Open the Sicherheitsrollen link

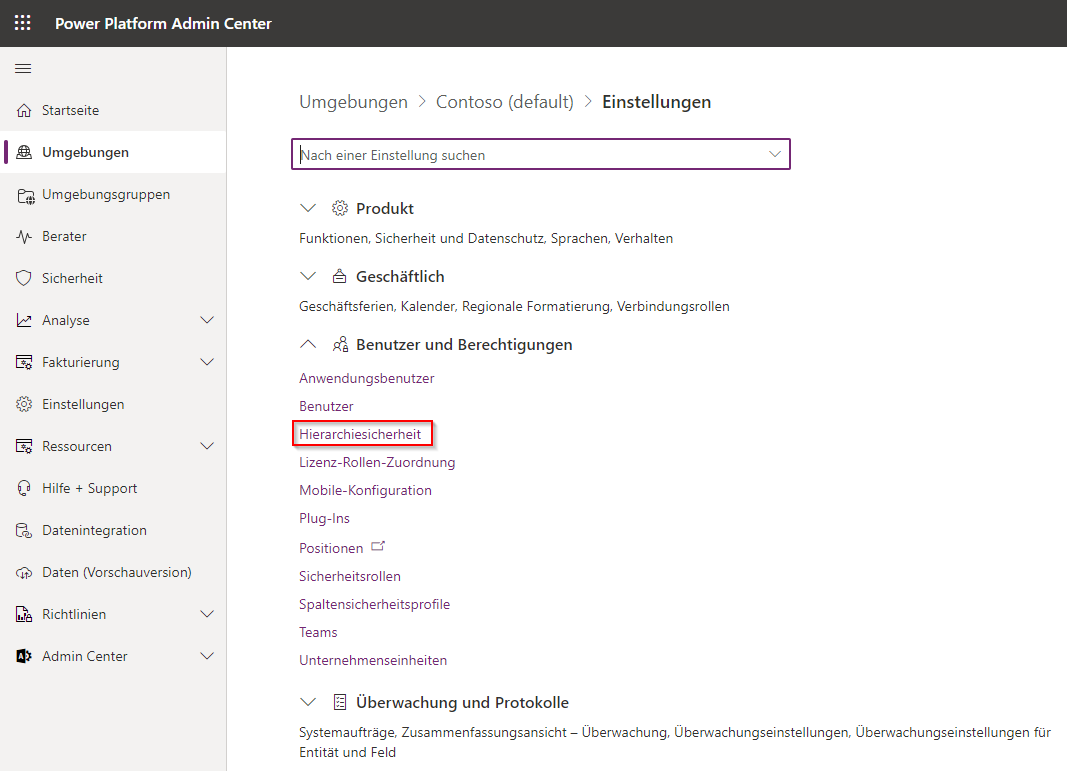point(349,576)
